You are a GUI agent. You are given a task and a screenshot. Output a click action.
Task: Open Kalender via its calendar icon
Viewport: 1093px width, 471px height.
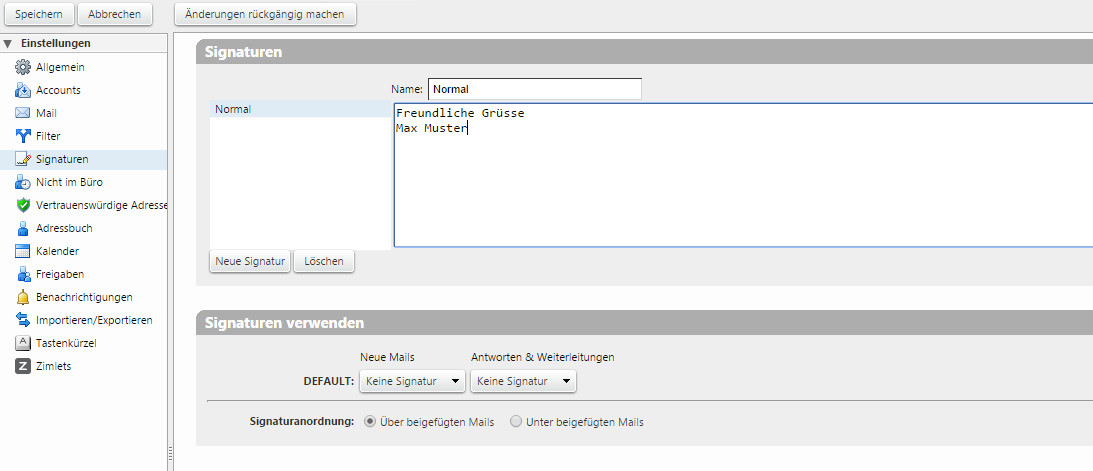tap(23, 251)
